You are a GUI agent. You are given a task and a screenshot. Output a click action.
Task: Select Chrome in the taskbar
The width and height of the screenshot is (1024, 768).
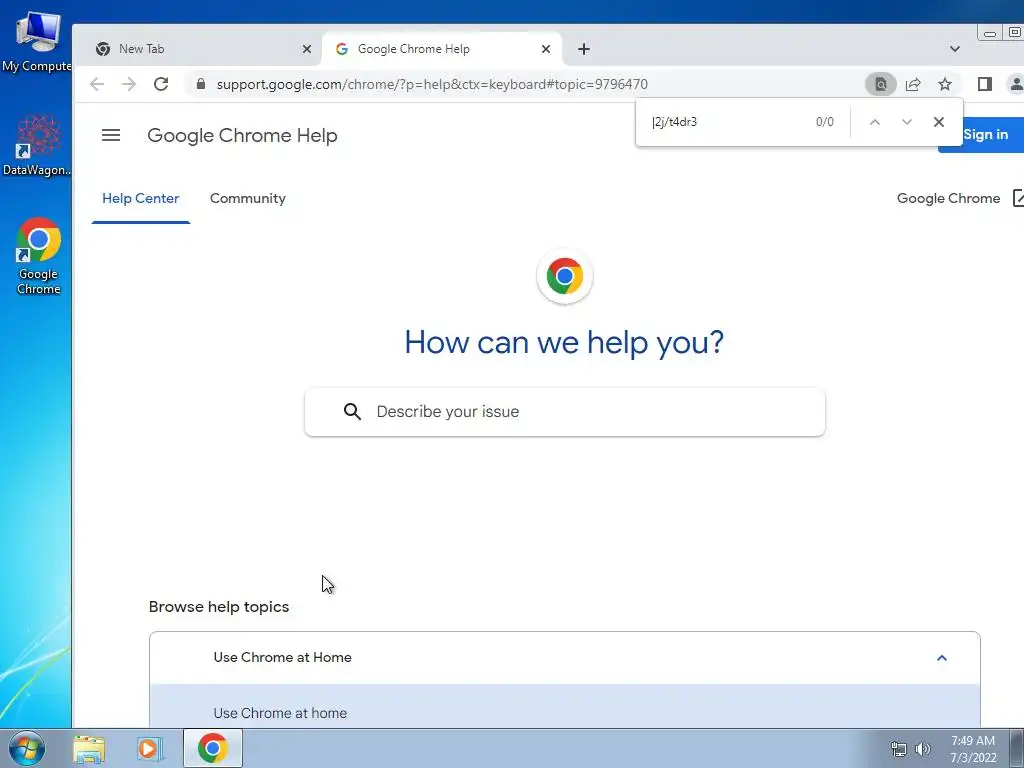(213, 748)
